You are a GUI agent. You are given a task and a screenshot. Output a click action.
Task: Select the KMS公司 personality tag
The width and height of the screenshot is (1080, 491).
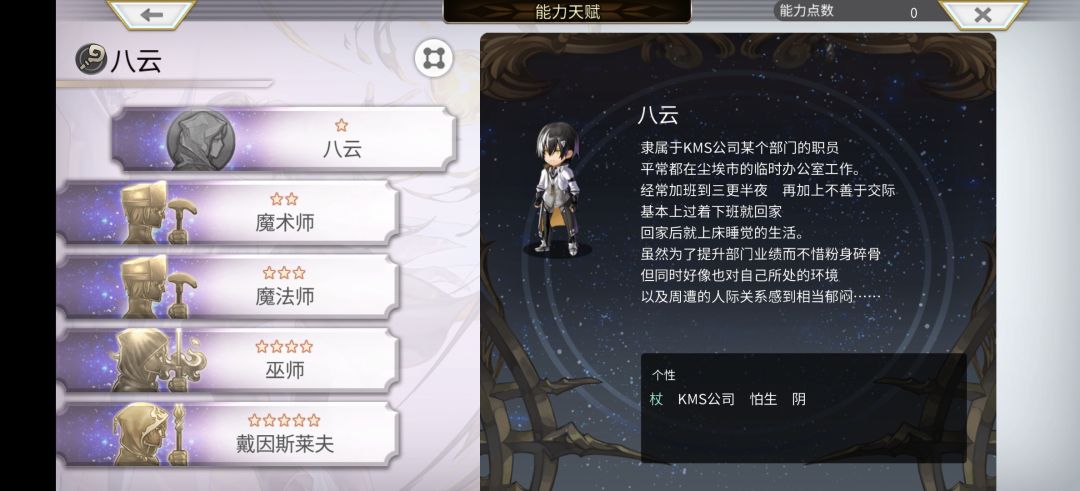pos(706,399)
